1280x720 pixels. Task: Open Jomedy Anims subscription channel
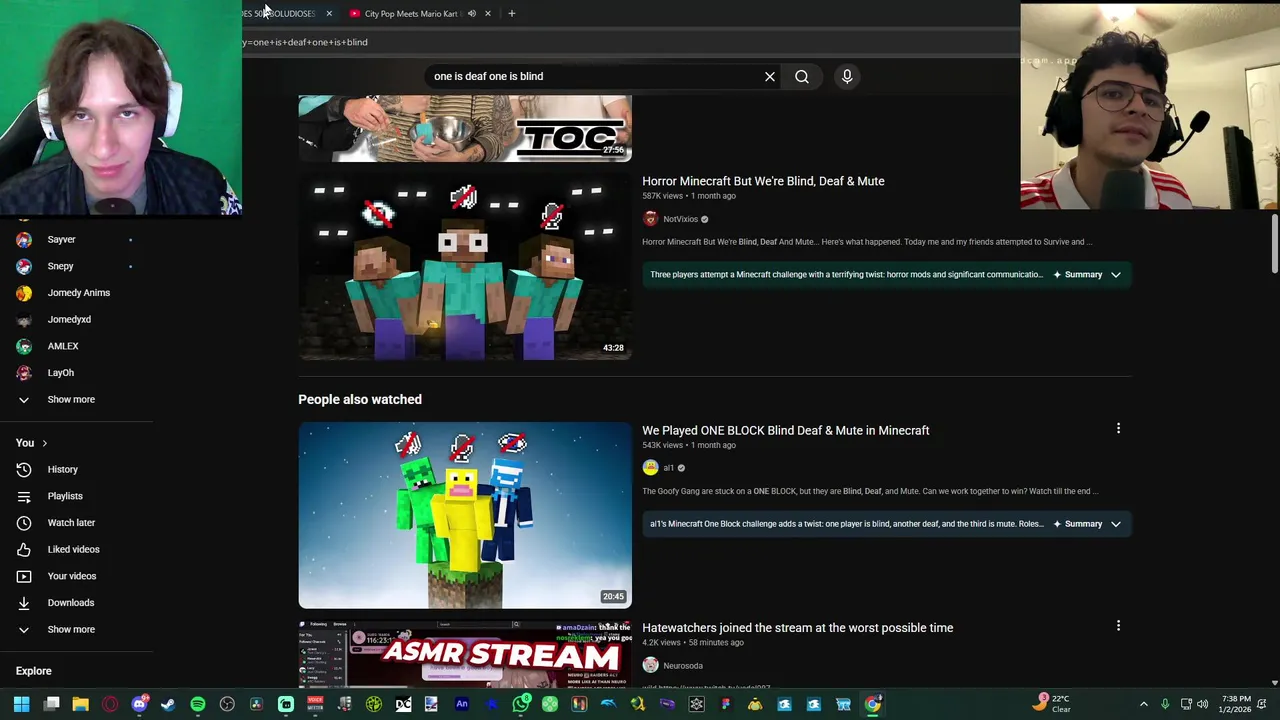click(77, 292)
